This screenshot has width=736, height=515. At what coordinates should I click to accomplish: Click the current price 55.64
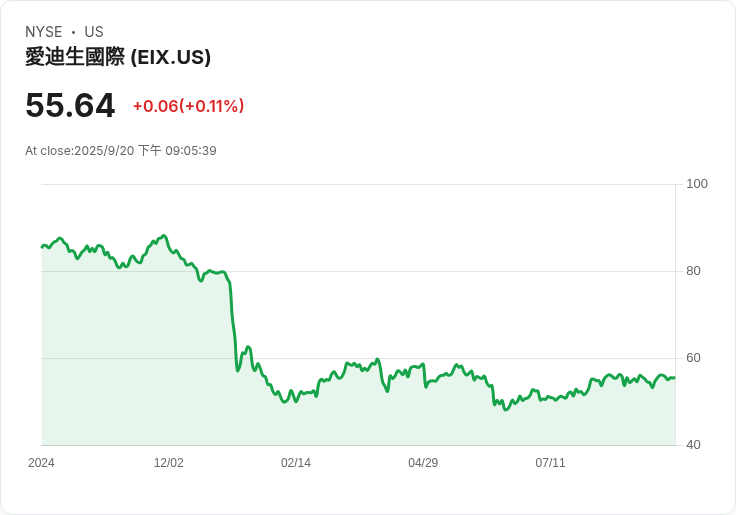point(70,105)
